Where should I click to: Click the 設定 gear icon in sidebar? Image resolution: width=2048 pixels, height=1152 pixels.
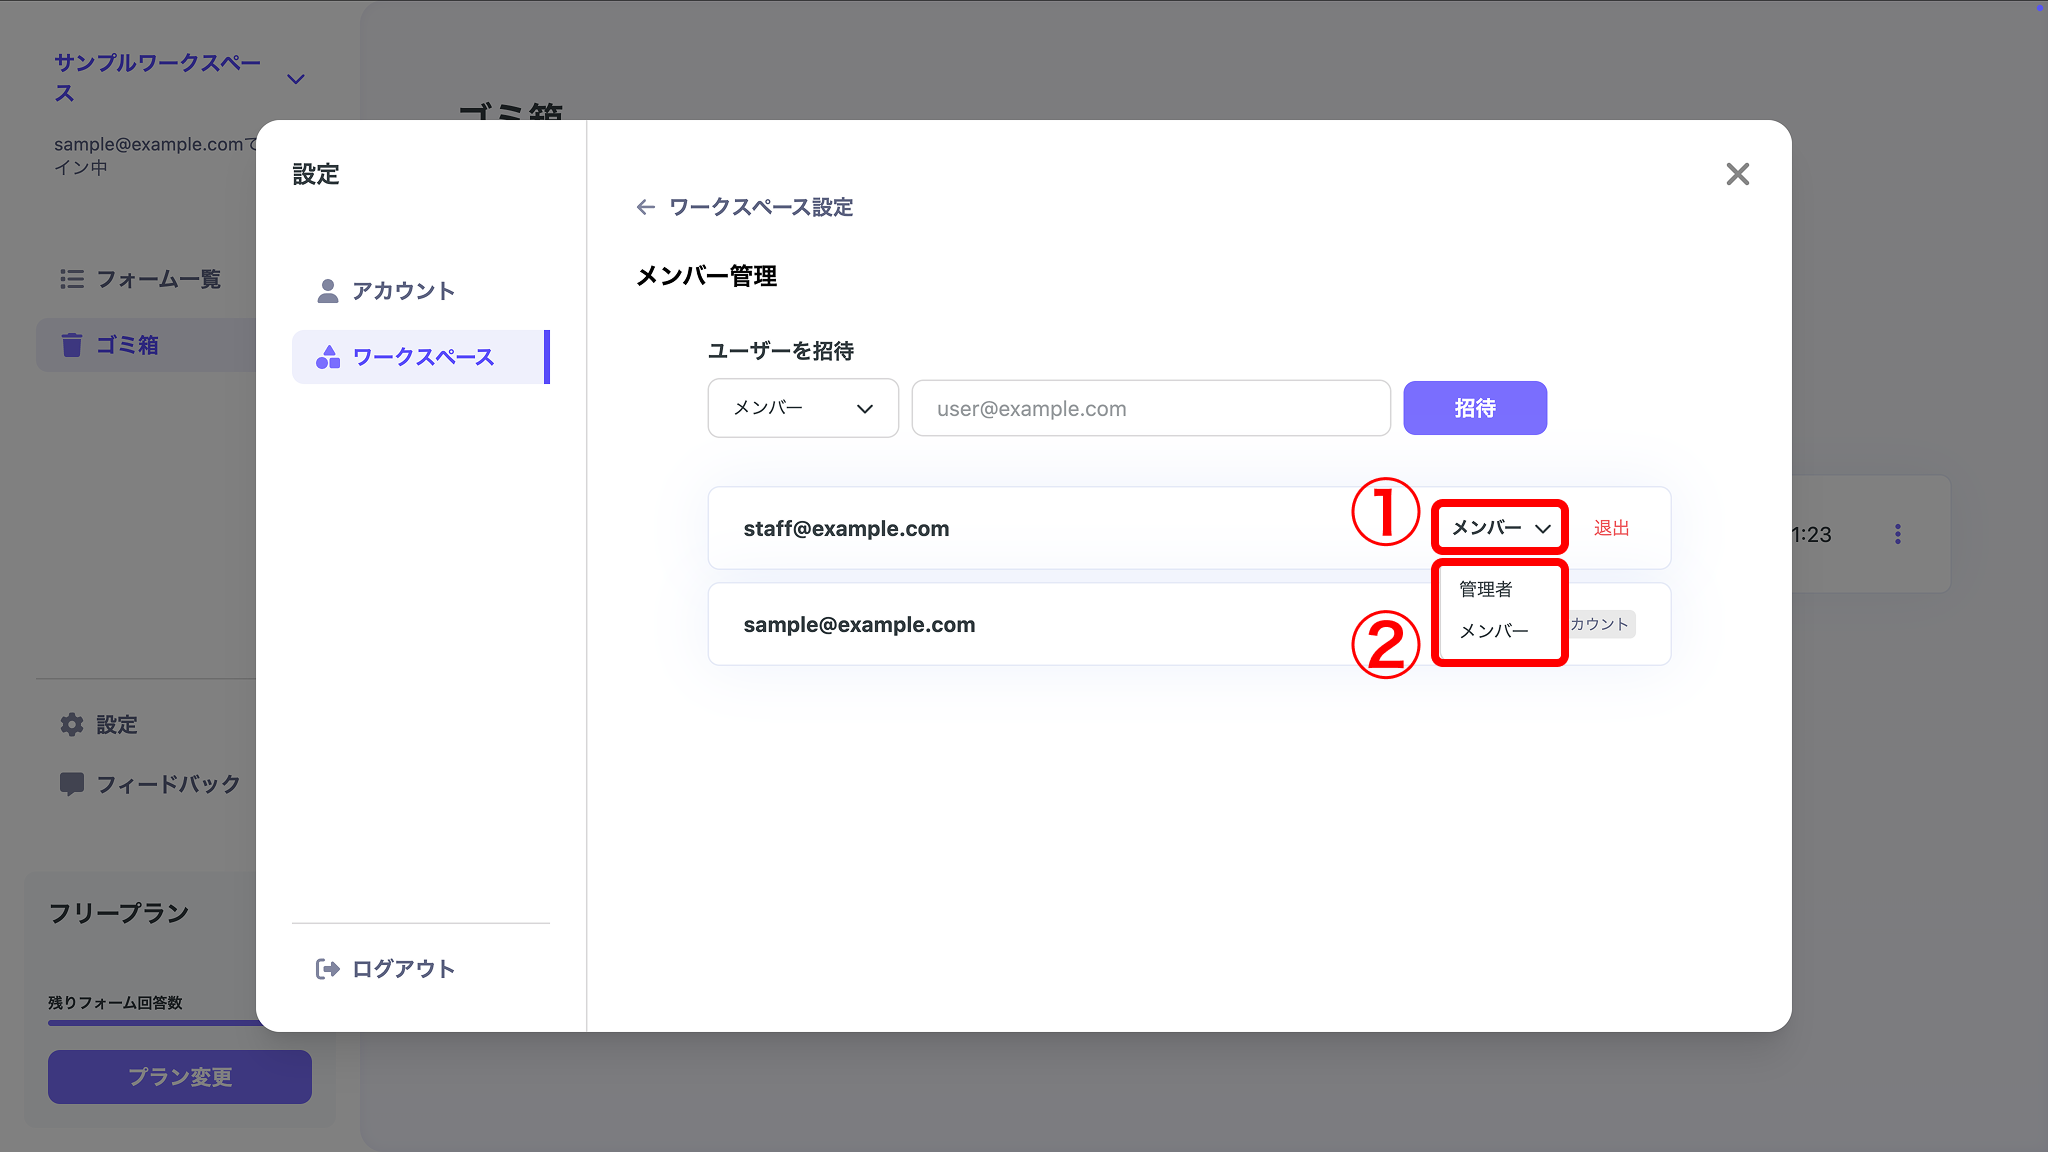point(72,724)
